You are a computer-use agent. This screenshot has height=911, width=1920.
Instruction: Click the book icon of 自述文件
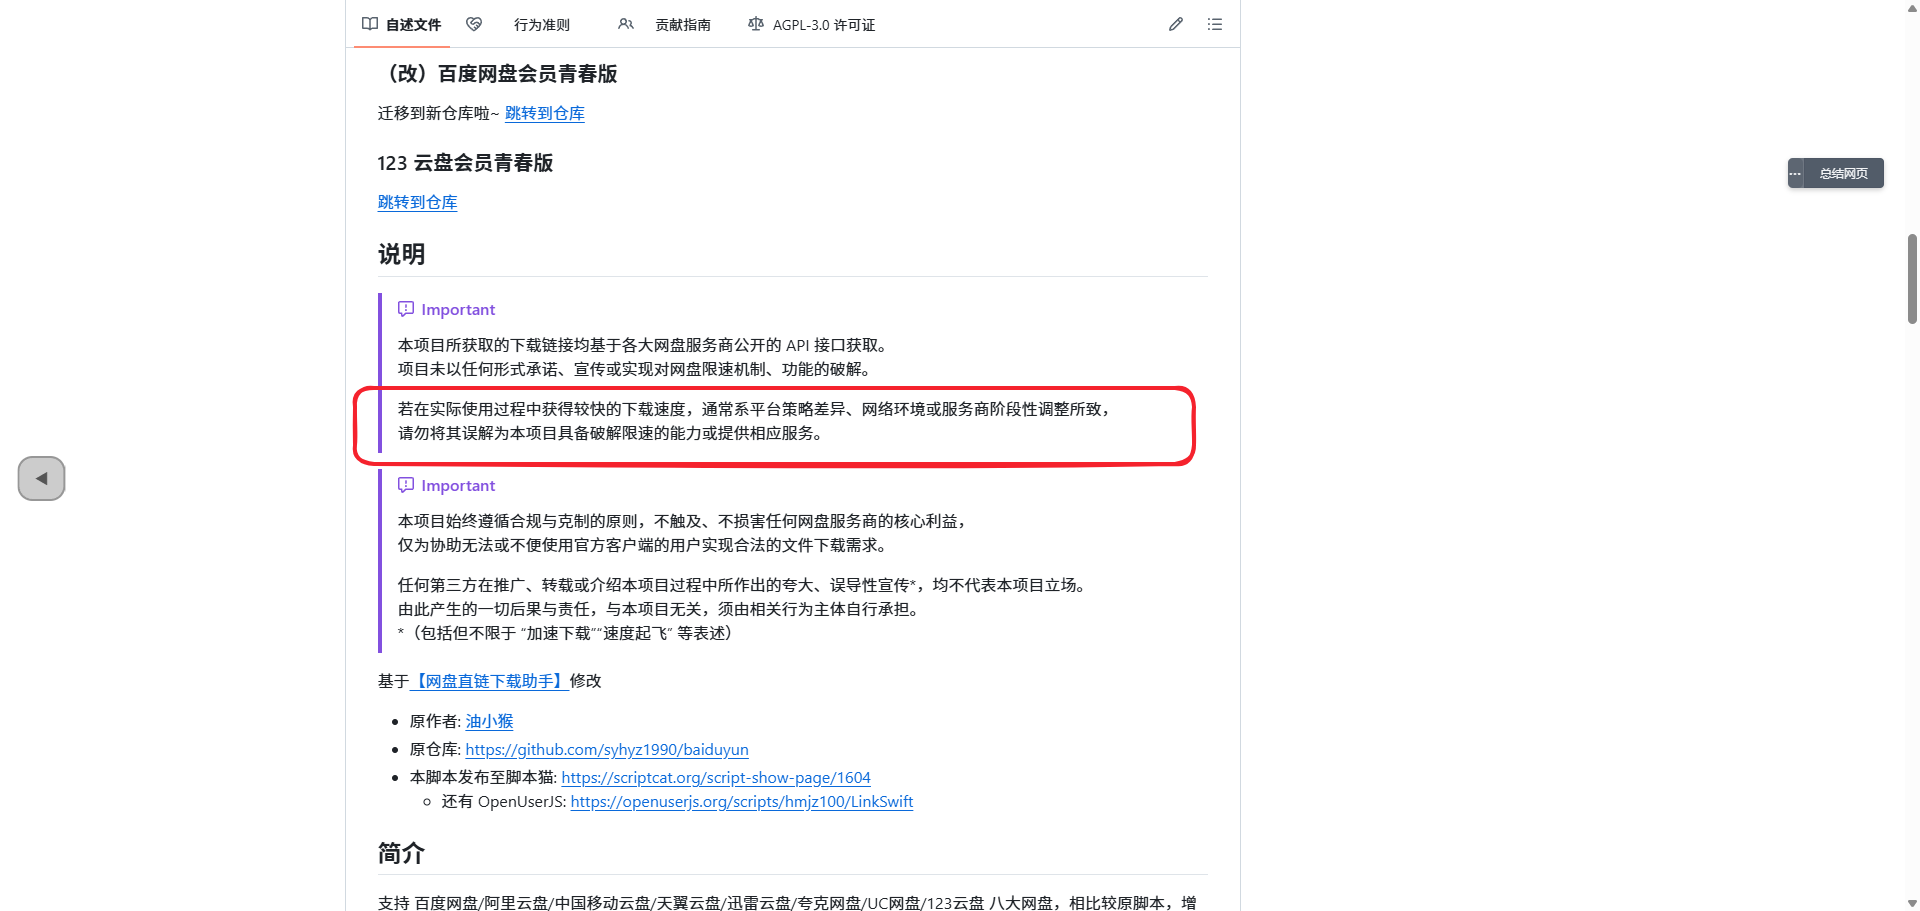(x=370, y=24)
